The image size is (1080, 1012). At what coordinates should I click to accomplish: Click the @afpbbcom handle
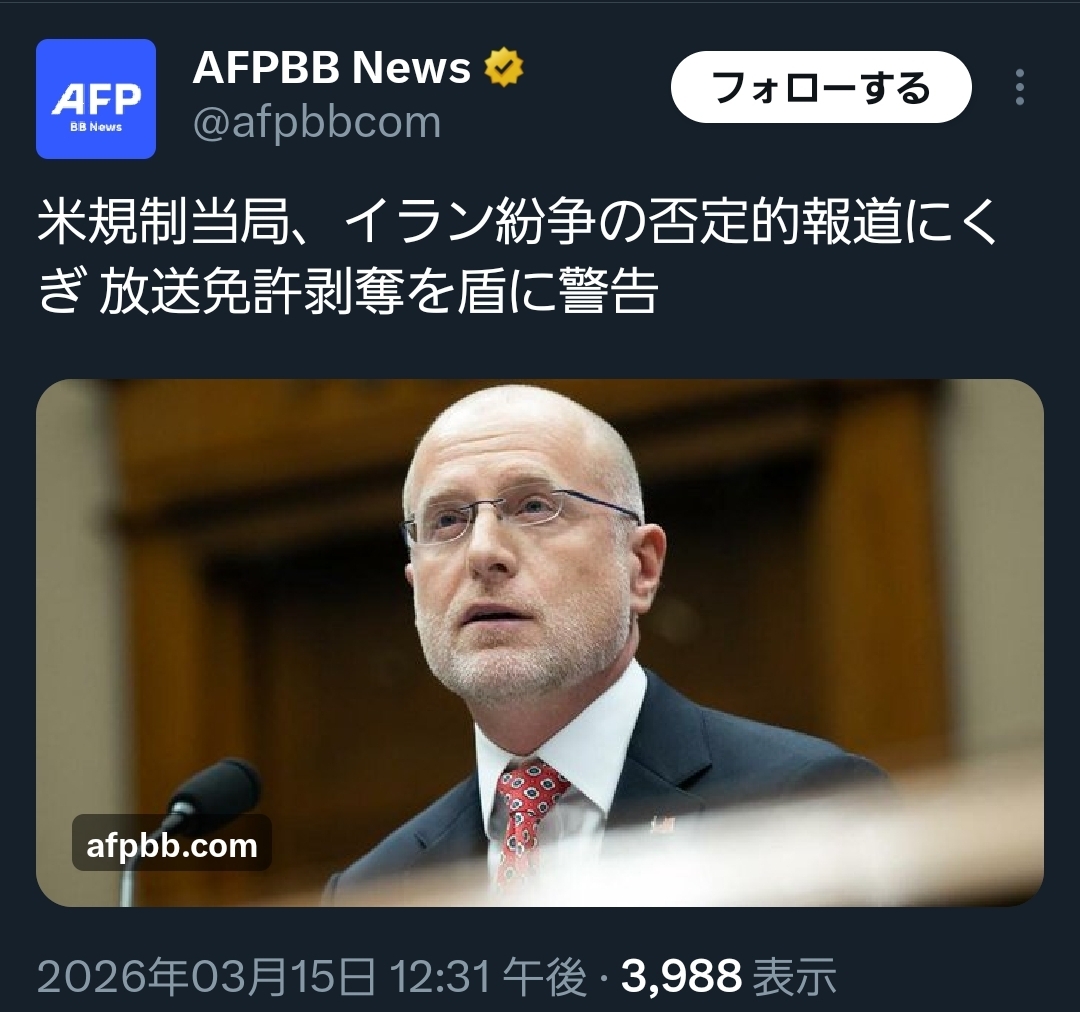(x=317, y=122)
